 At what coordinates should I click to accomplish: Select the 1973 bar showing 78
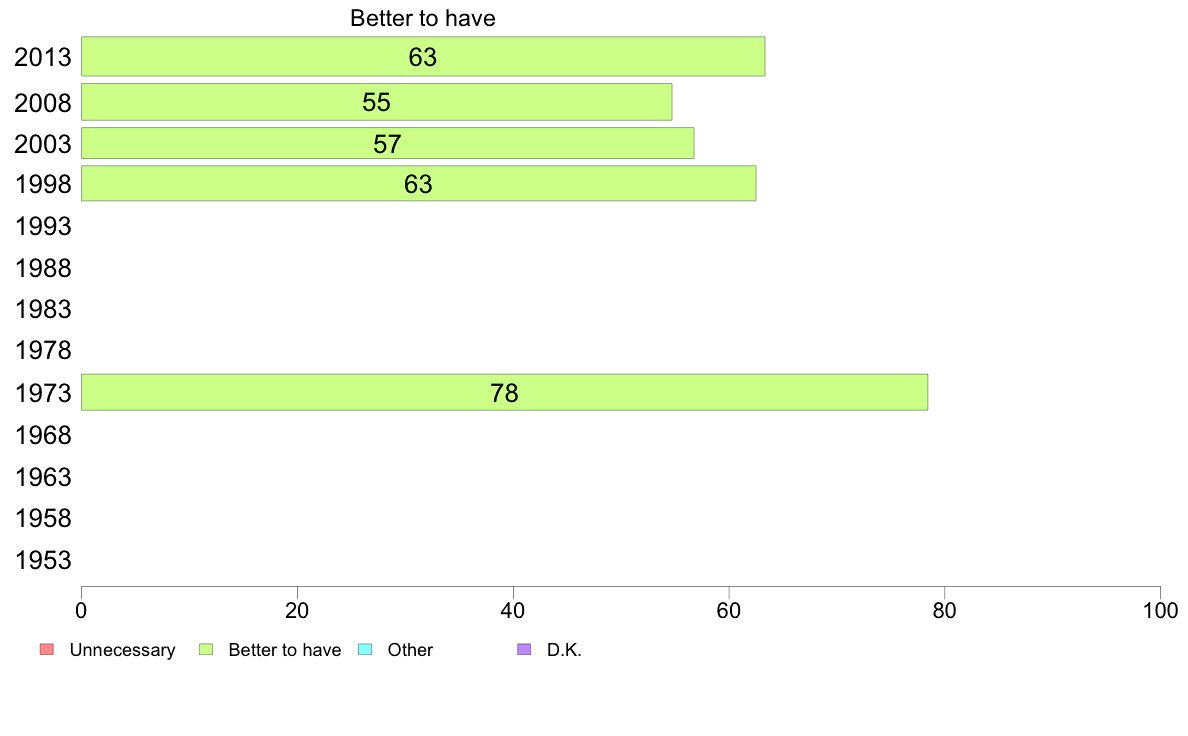(505, 393)
